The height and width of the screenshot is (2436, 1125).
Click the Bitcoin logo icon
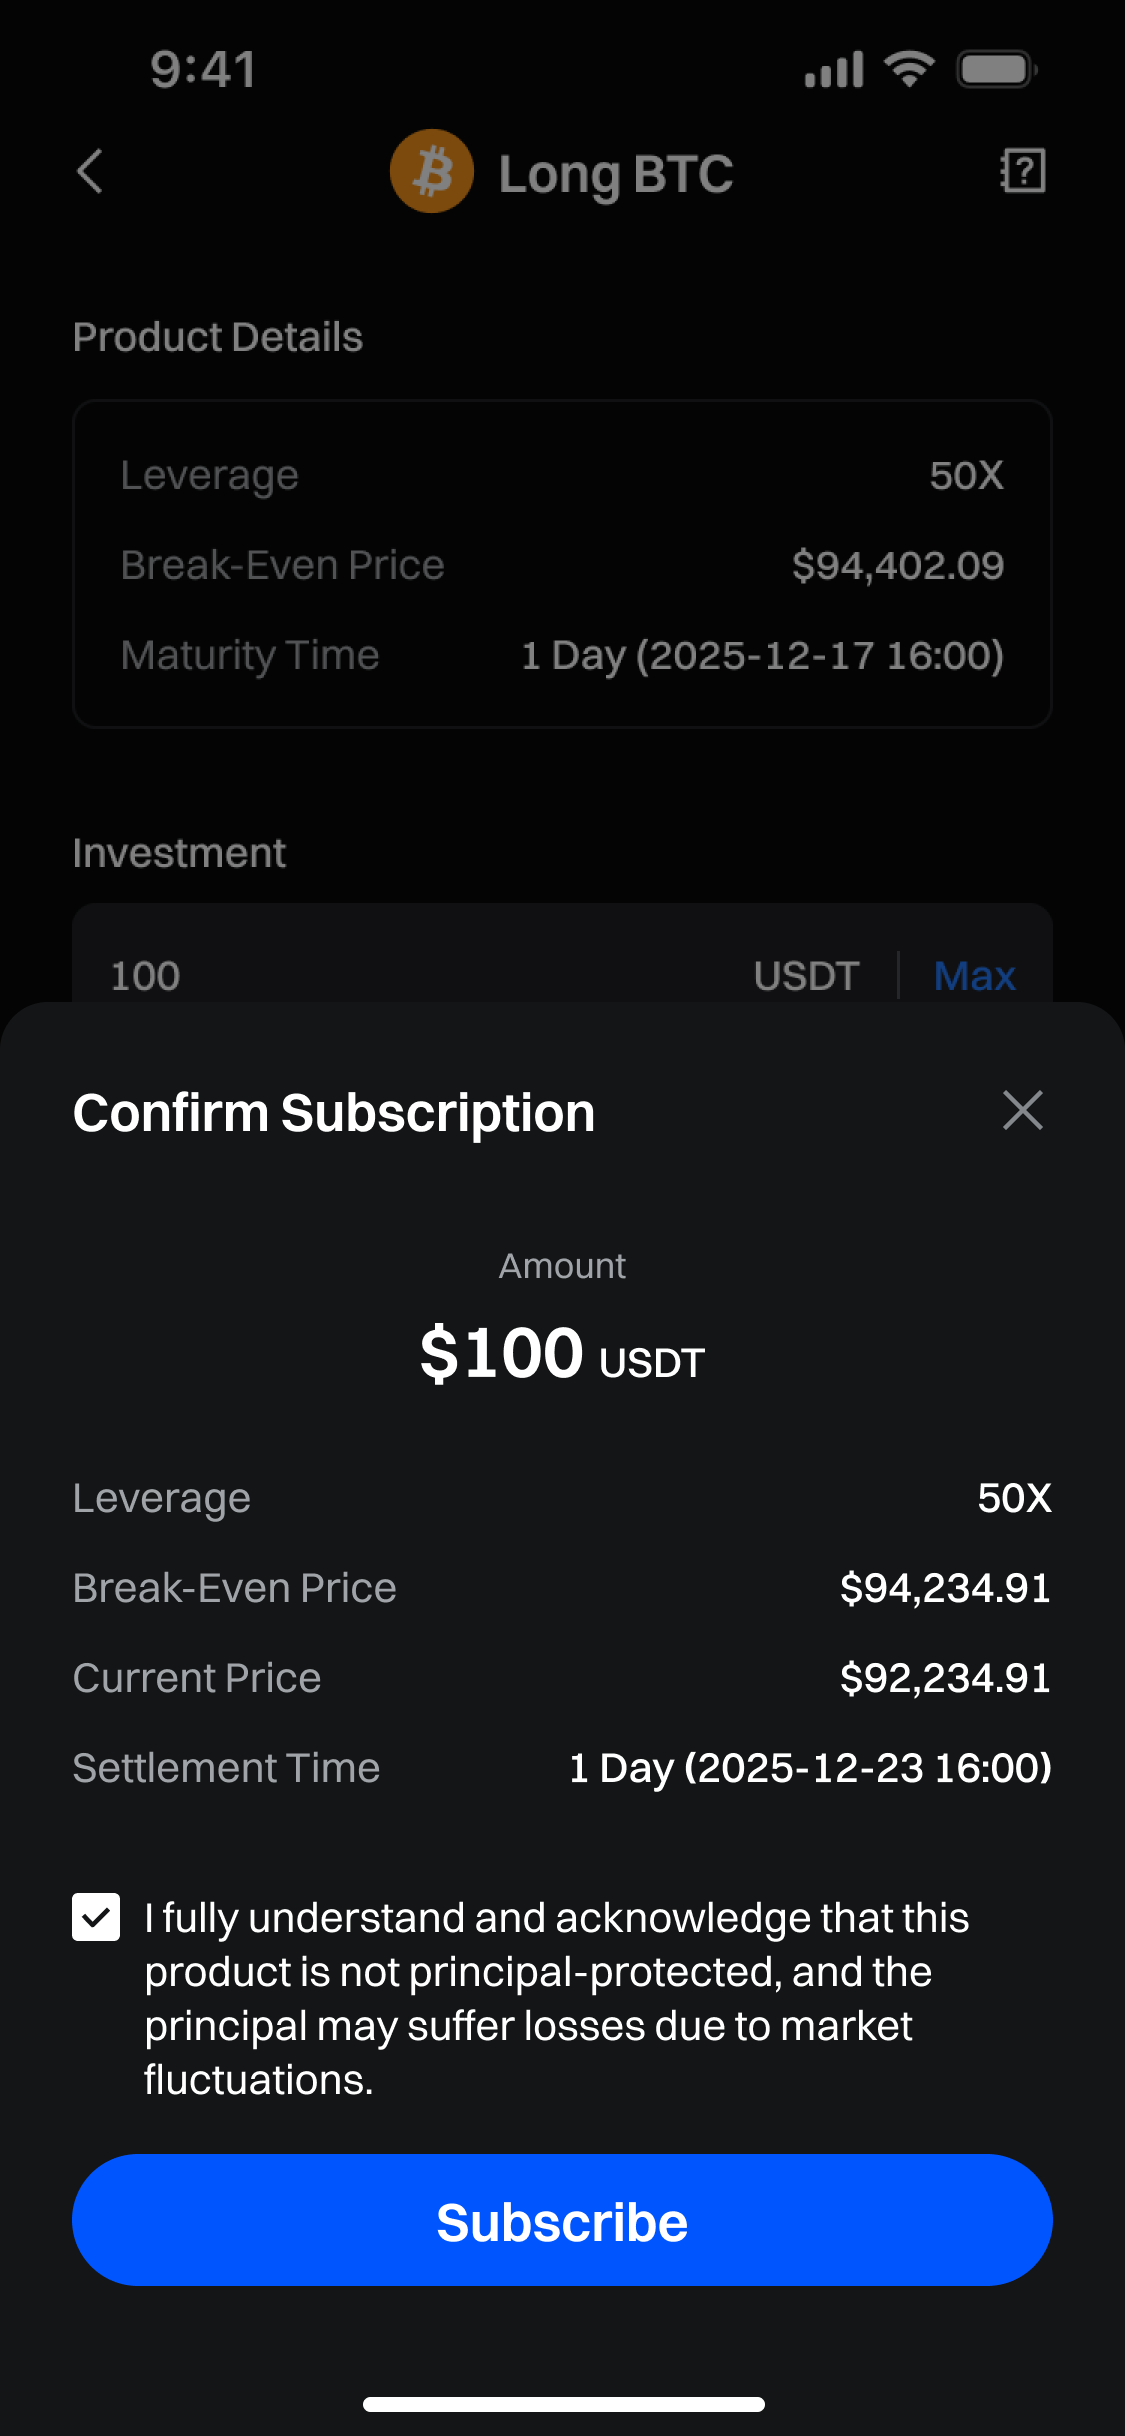point(432,171)
